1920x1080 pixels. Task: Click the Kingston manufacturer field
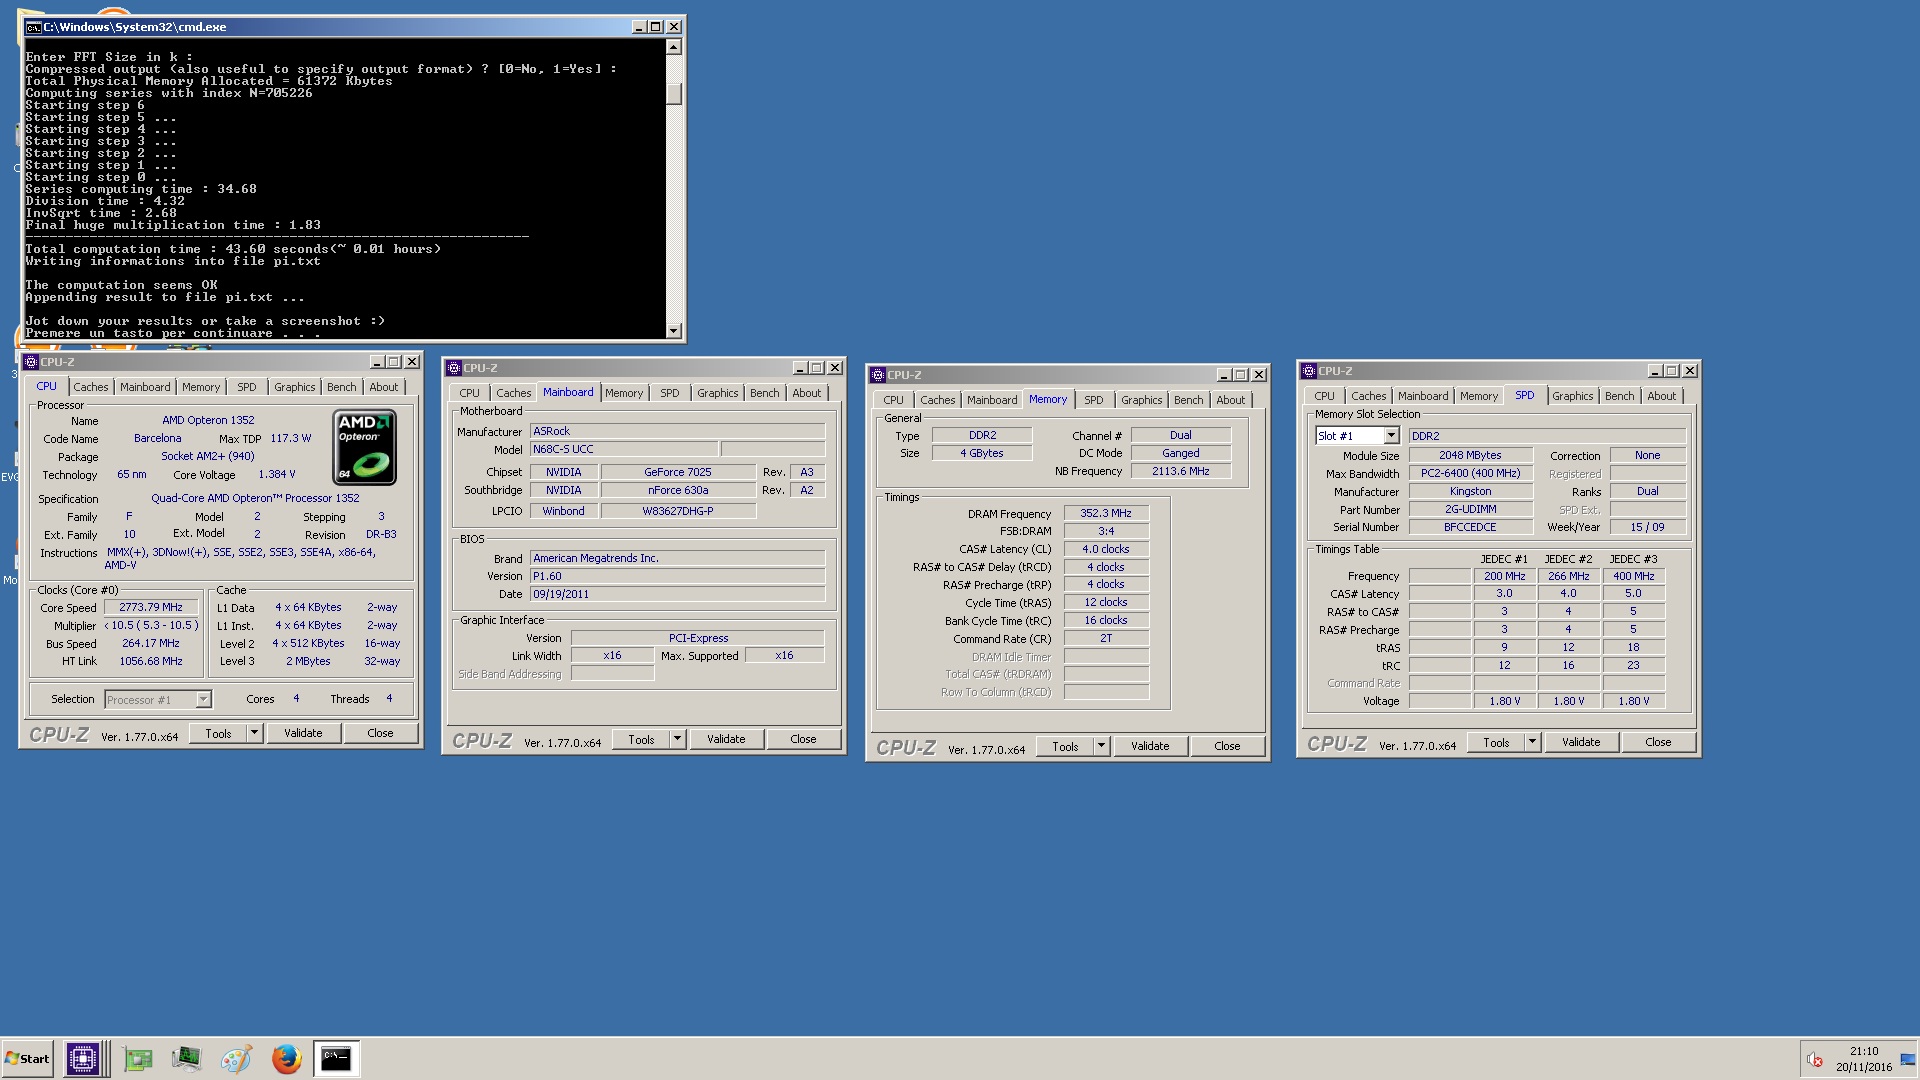click(1471, 491)
